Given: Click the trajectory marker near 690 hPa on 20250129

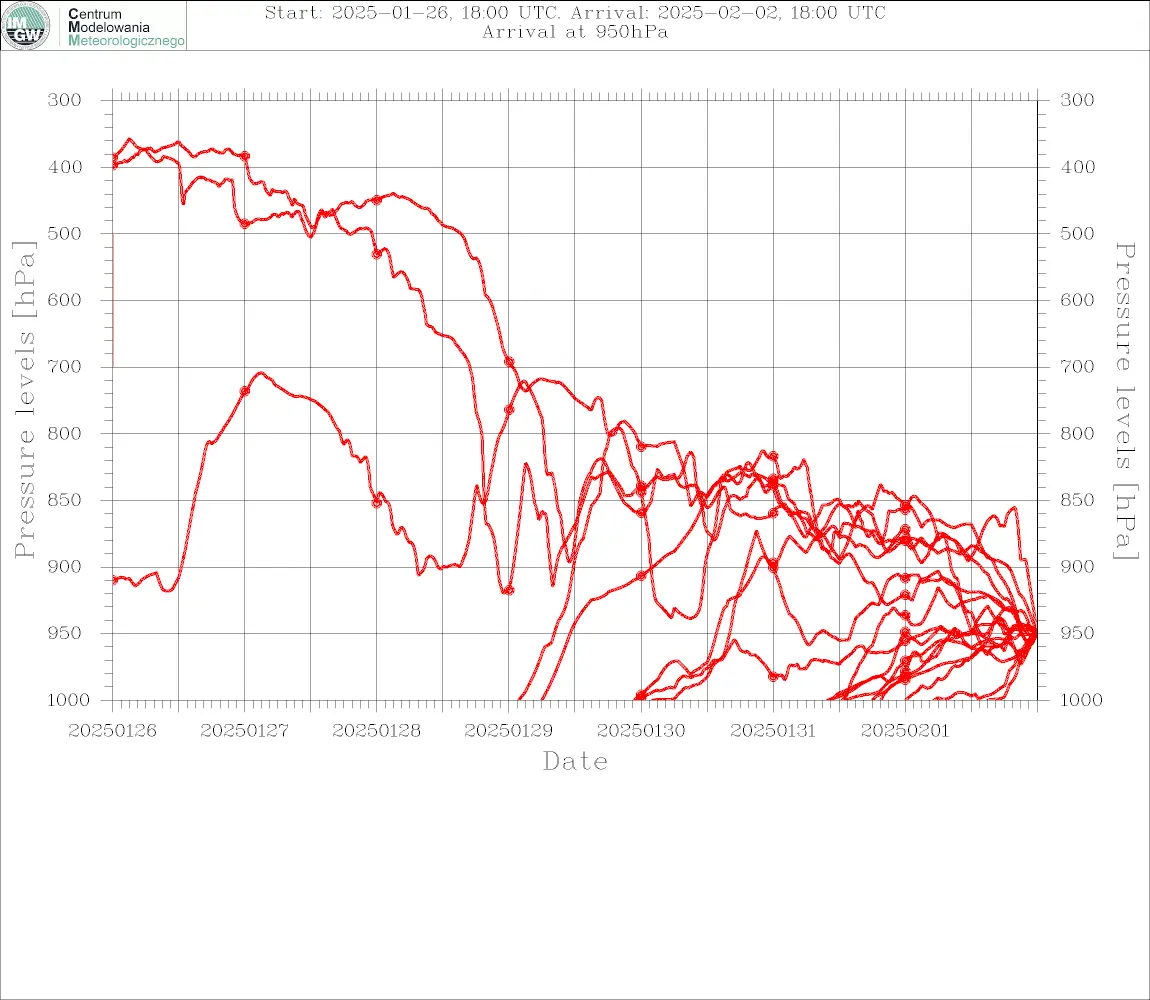Looking at the screenshot, I should click(509, 362).
